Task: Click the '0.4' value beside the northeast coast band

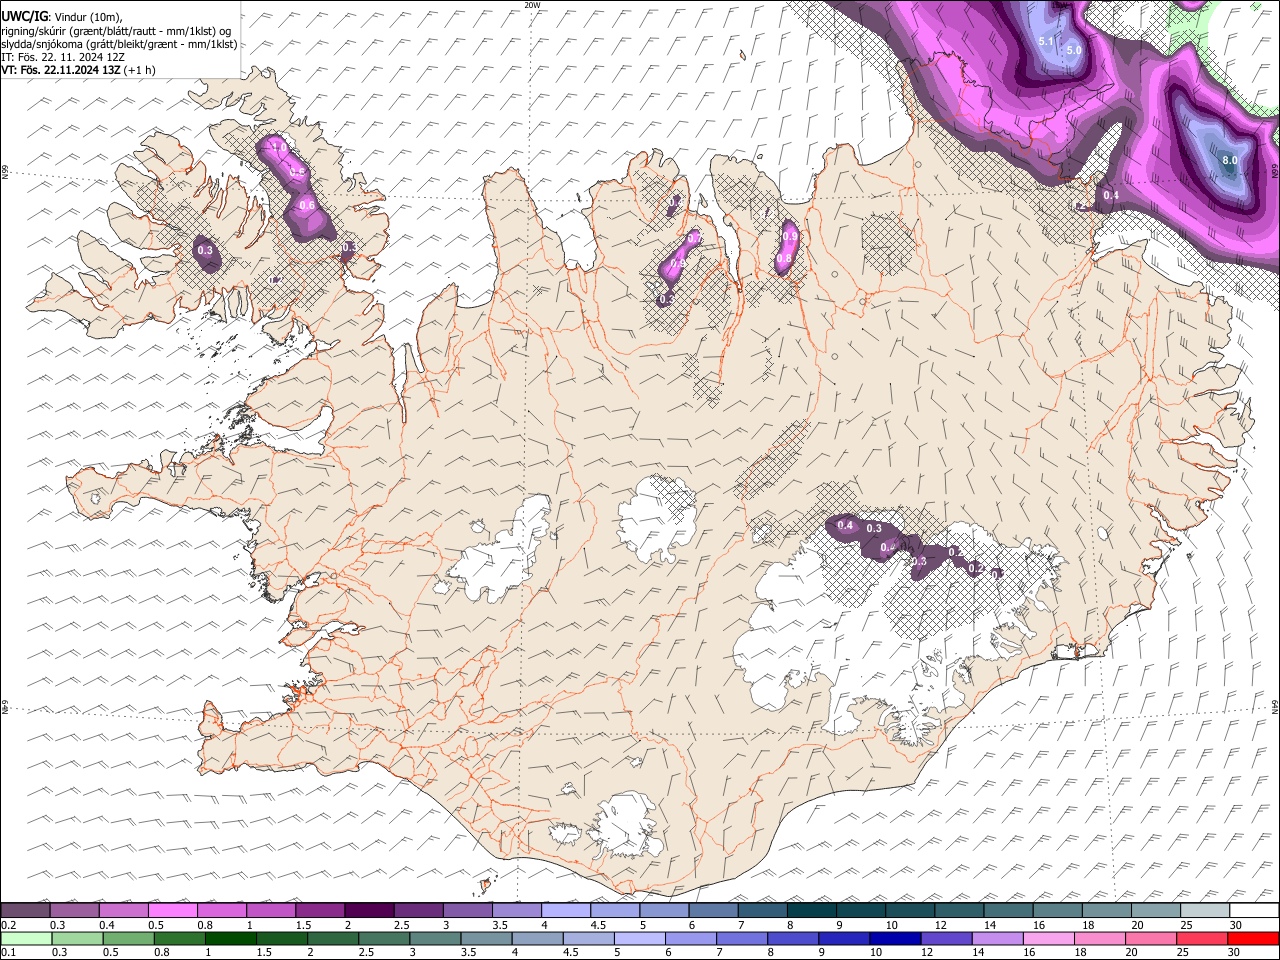Action: pos(1110,195)
